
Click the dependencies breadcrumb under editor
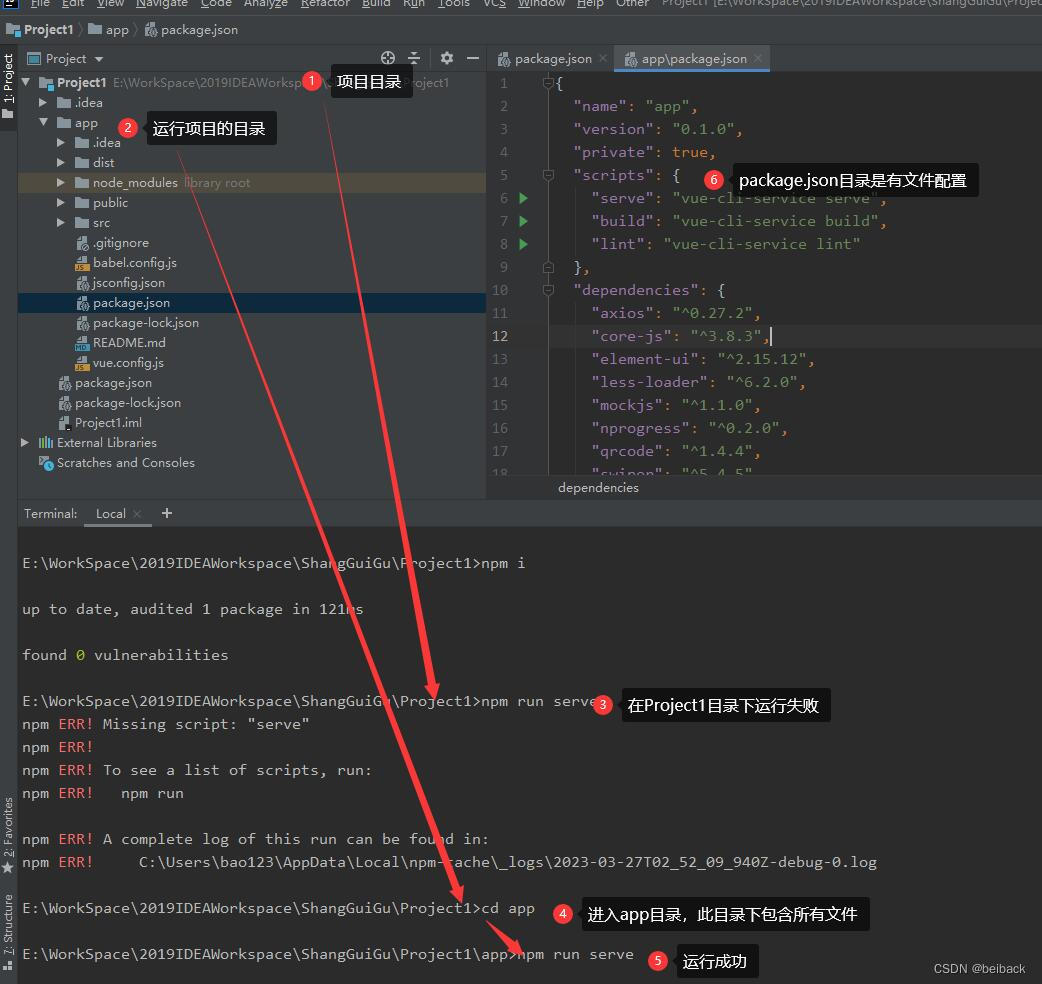tap(598, 488)
